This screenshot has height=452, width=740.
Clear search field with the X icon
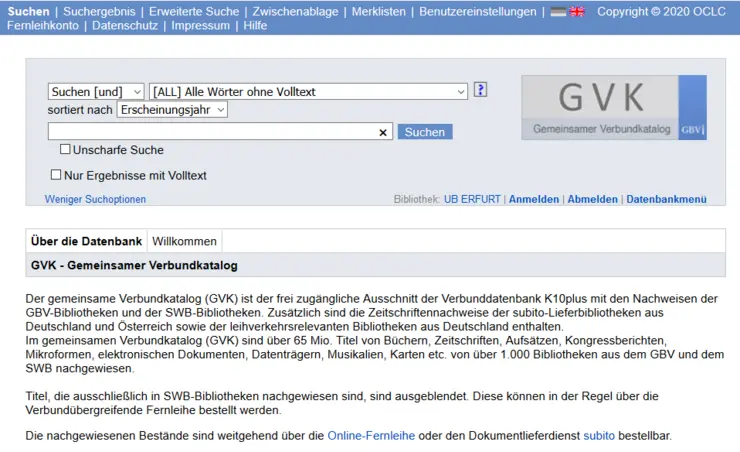(x=383, y=132)
